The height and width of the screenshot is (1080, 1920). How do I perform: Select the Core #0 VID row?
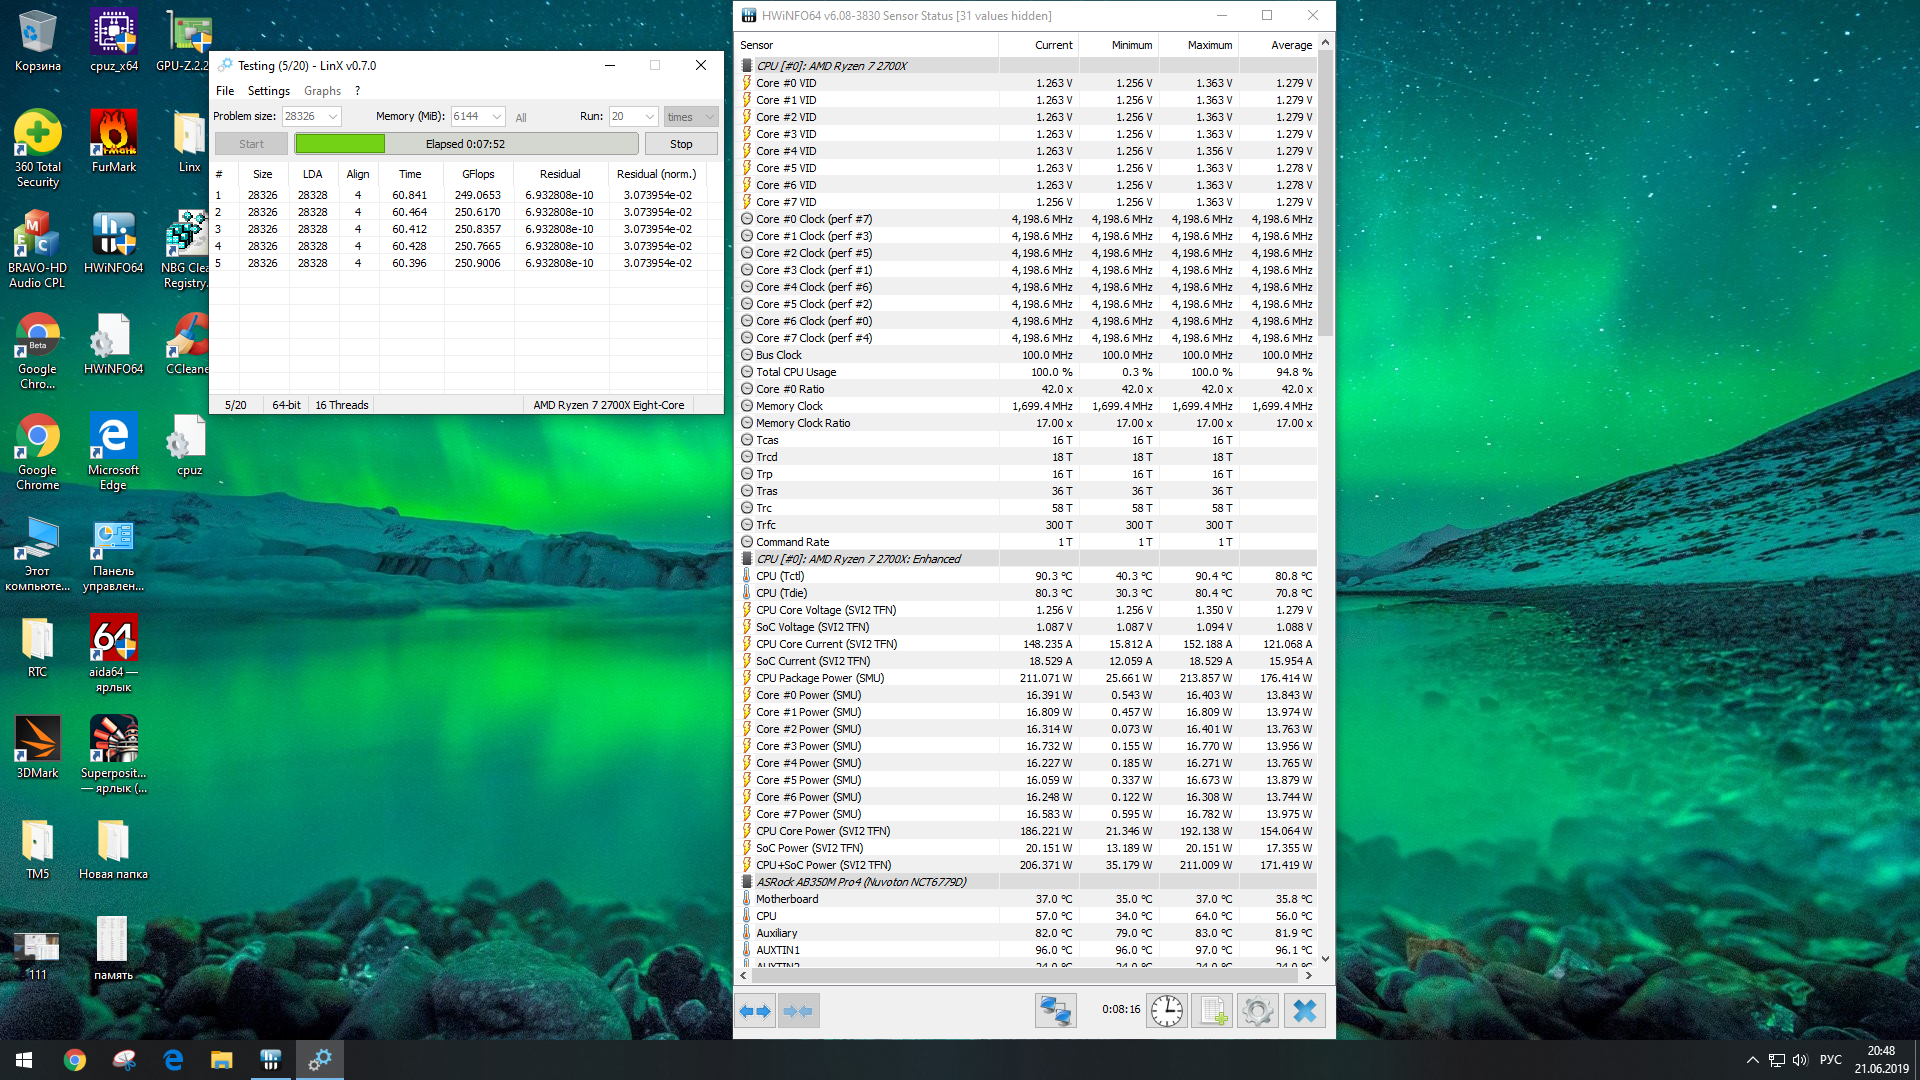click(1027, 83)
